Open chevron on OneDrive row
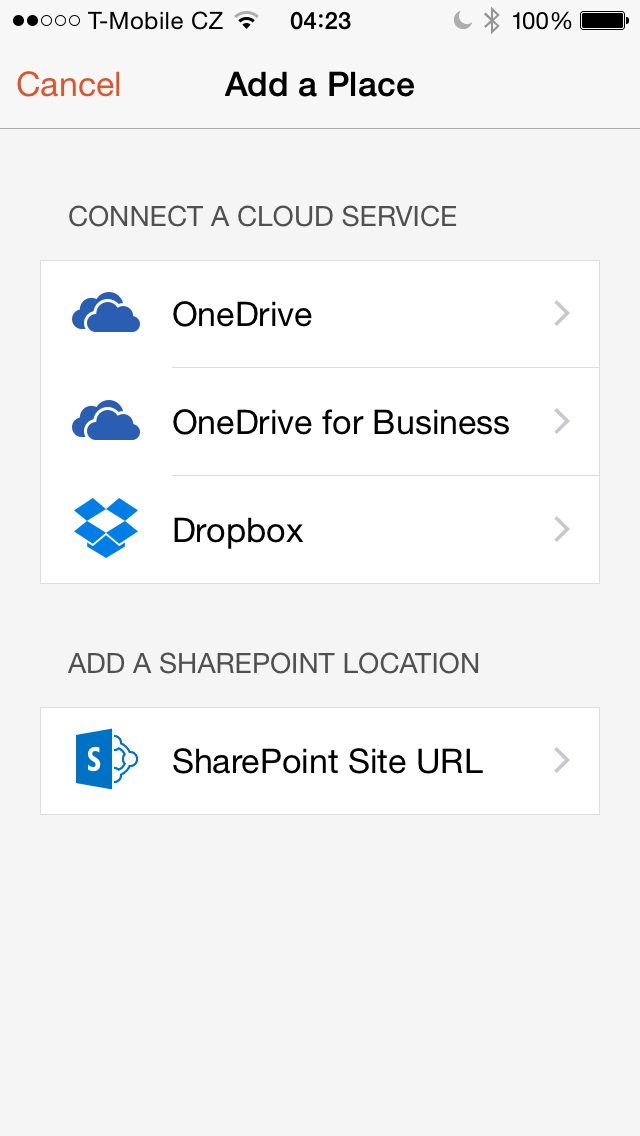This screenshot has height=1136, width=640. click(x=562, y=314)
